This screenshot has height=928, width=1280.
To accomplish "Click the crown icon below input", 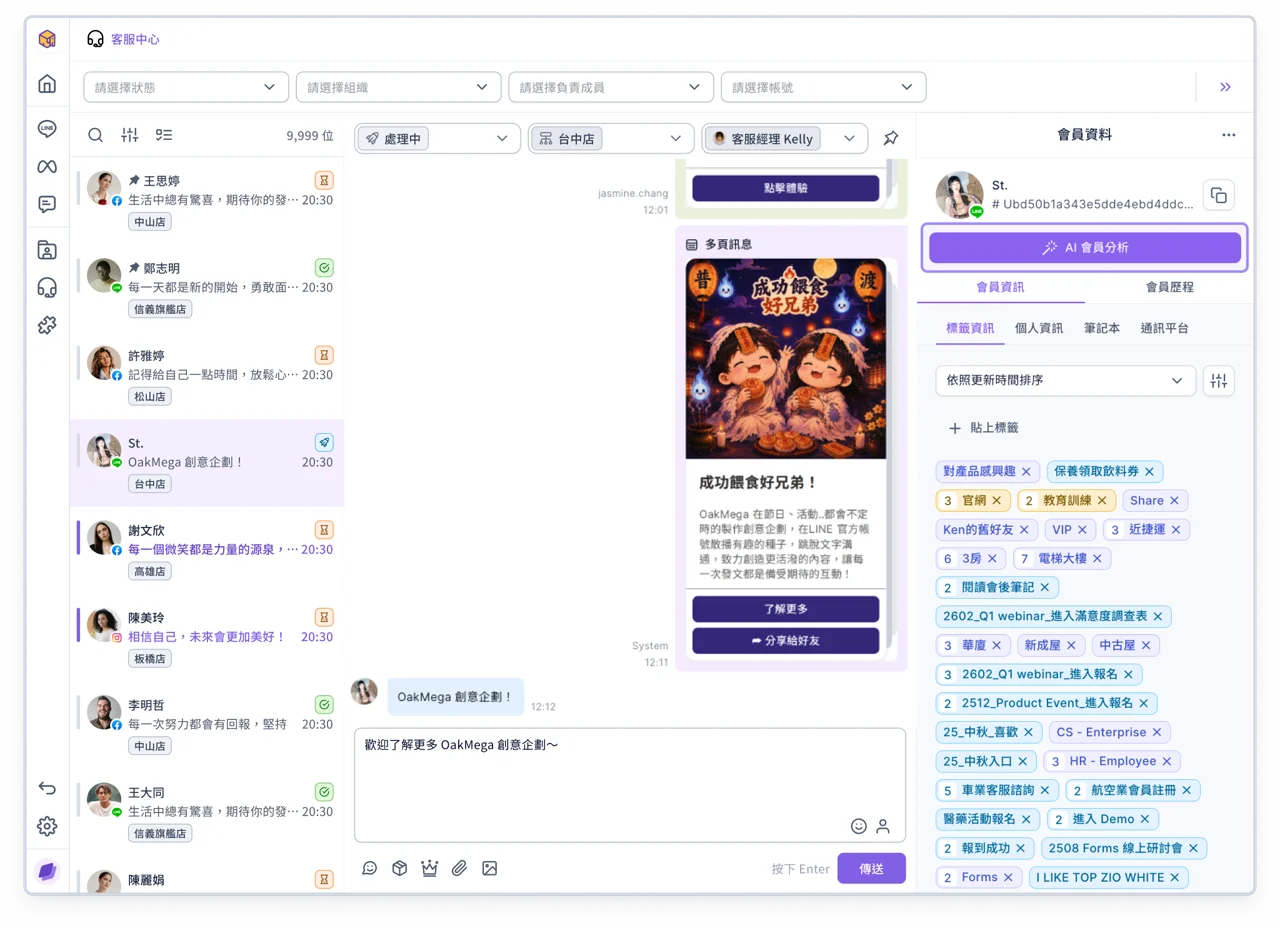I will click(429, 868).
